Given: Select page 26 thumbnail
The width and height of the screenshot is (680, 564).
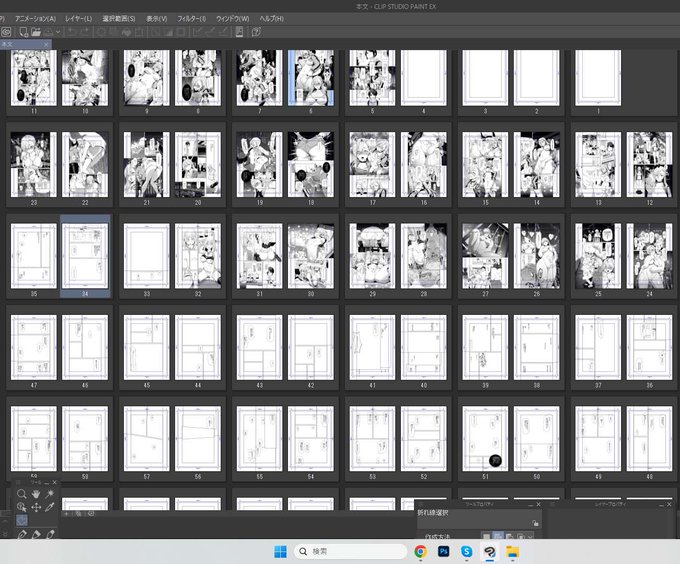Looking at the screenshot, I should pos(536,256).
